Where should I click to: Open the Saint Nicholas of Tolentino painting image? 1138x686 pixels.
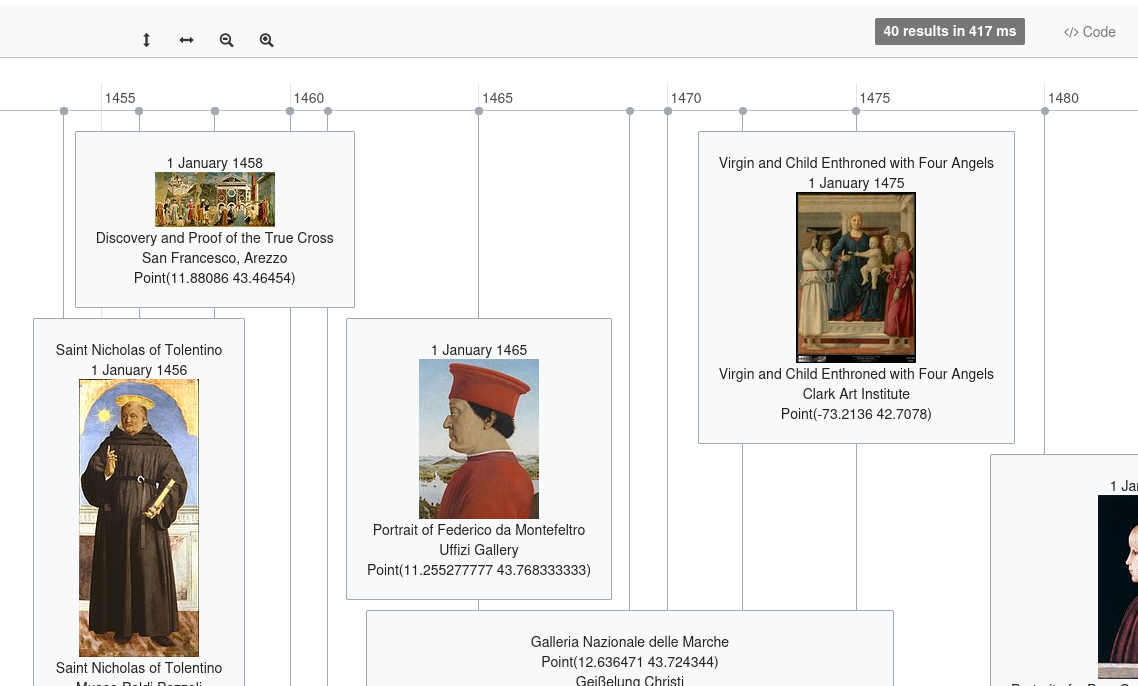[139, 518]
